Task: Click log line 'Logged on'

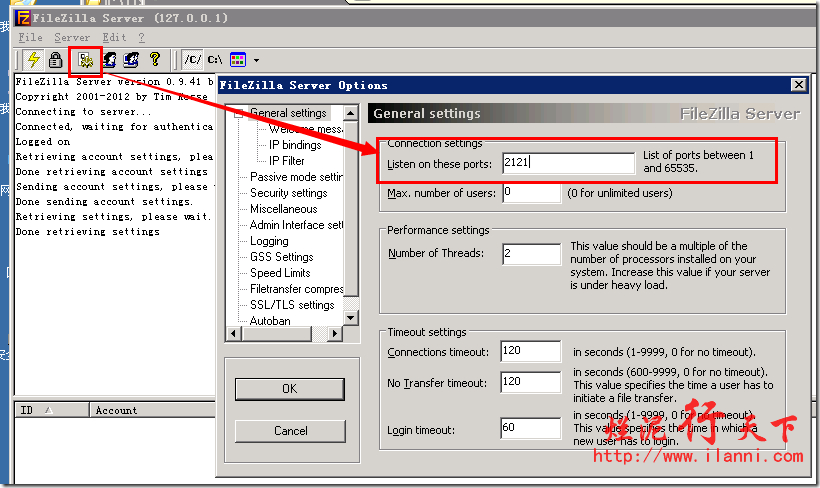Action: pos(43,142)
